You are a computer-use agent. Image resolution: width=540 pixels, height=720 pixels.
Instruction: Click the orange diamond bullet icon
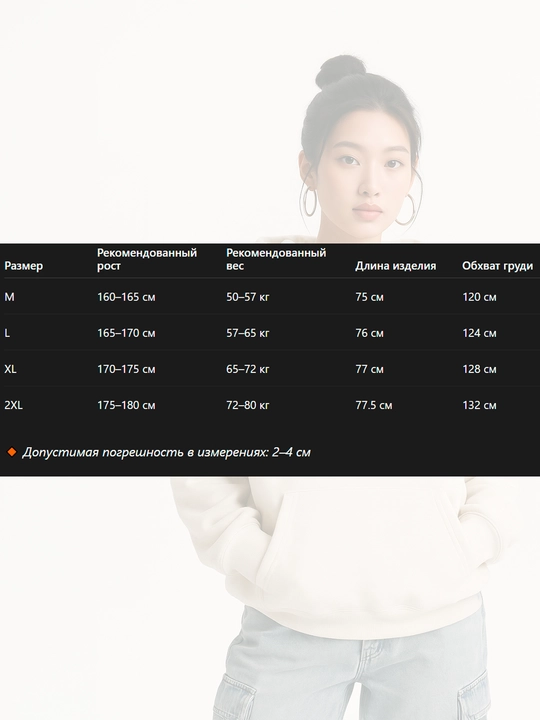12,452
